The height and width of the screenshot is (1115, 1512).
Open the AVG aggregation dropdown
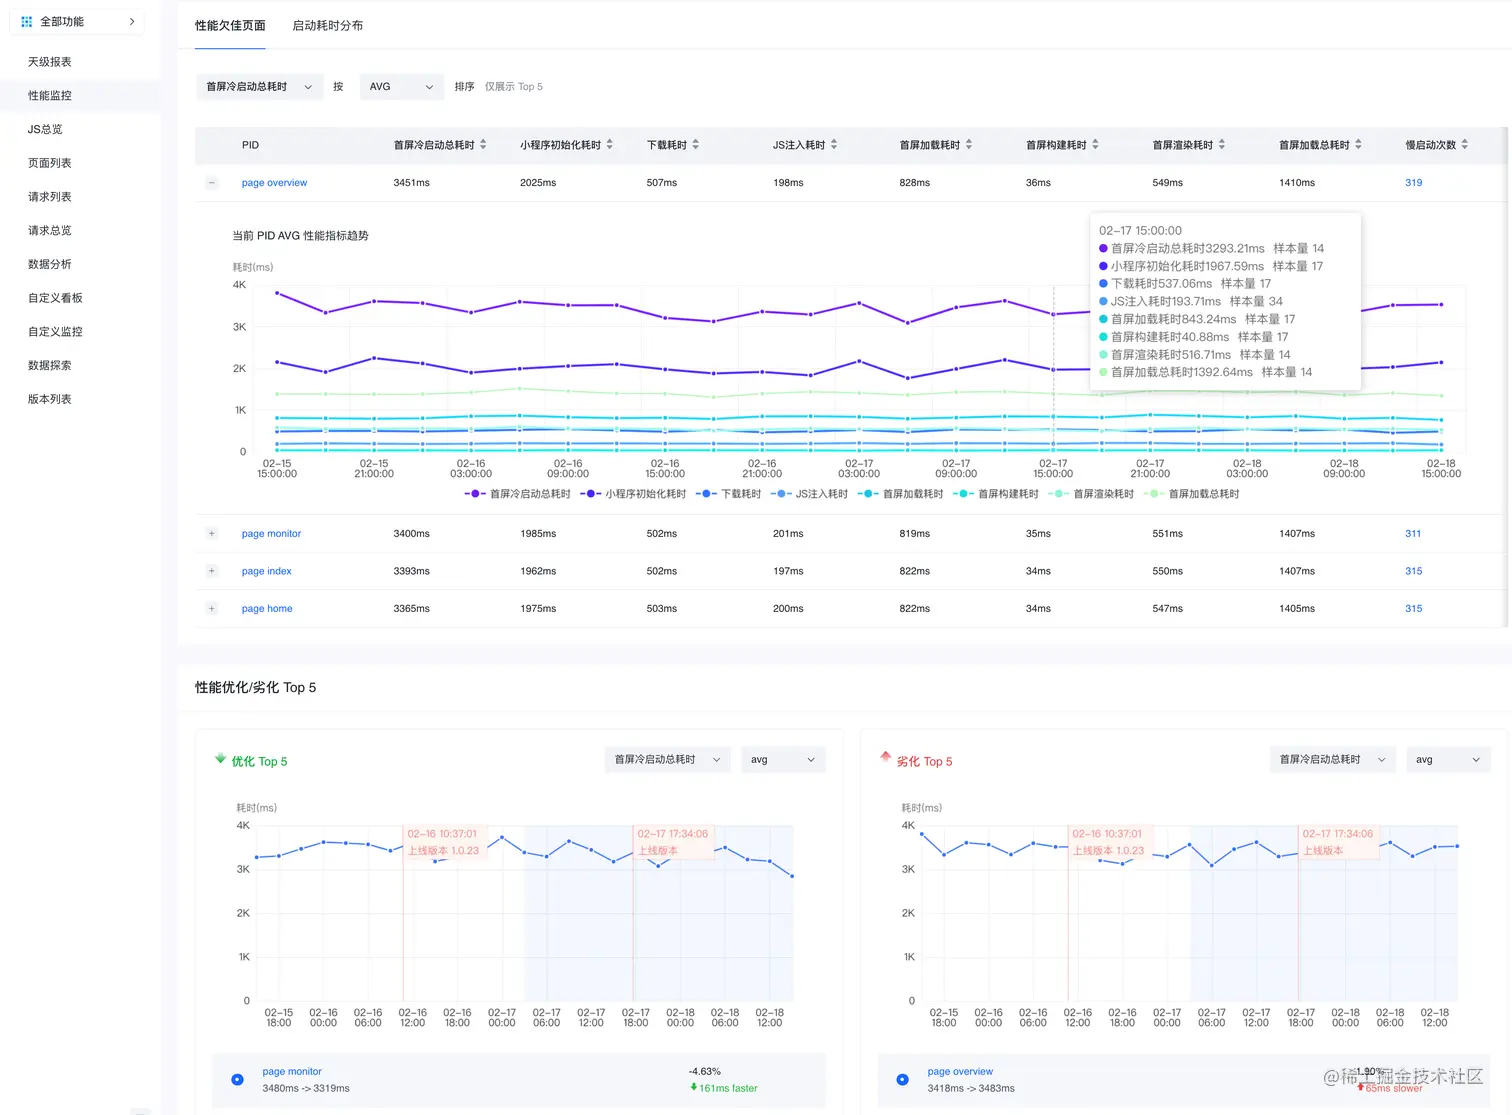pyautogui.click(x=401, y=87)
